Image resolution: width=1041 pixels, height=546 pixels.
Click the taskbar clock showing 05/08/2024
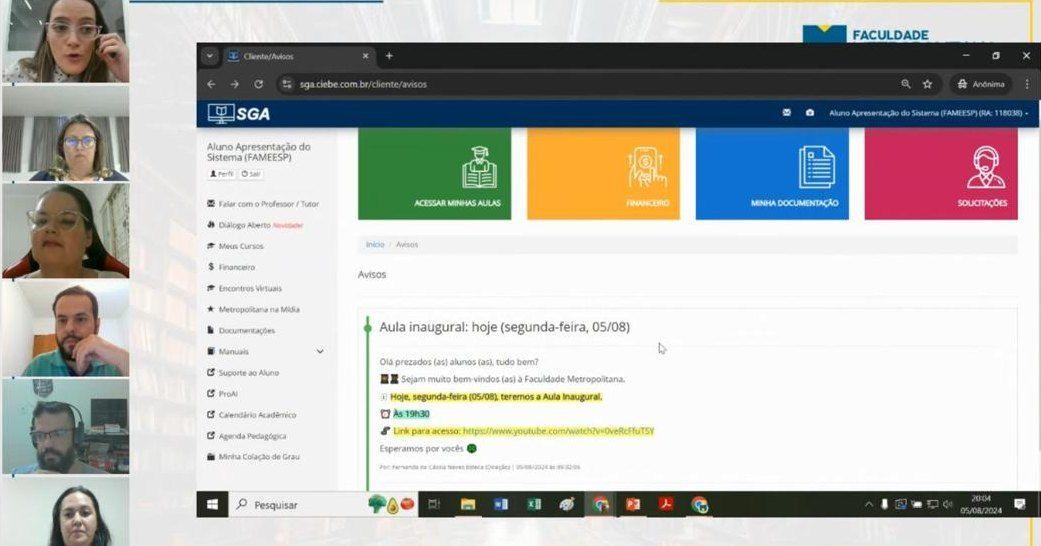(981, 505)
